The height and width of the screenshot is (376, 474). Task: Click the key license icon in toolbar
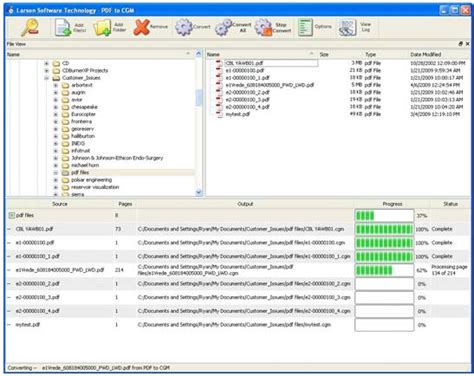point(30,27)
